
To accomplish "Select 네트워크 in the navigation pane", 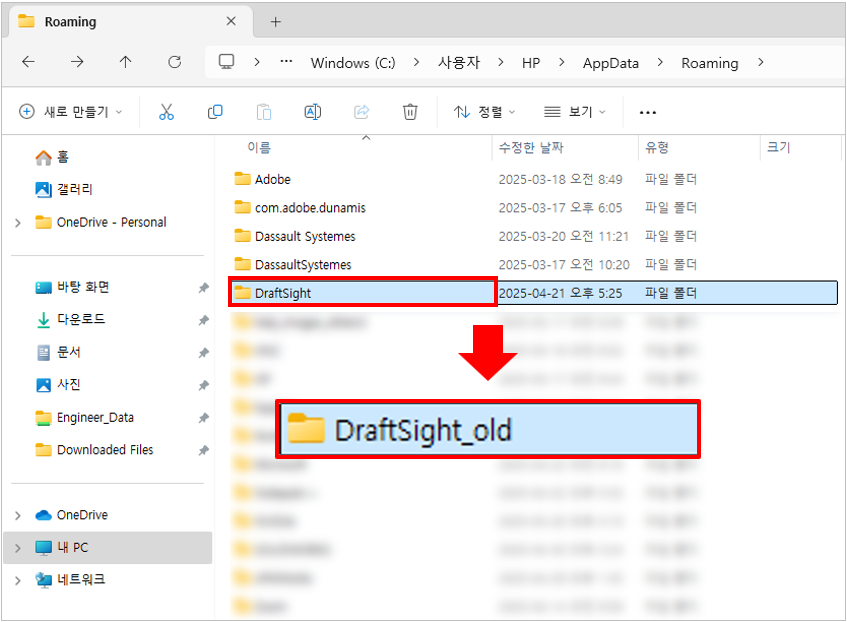I will [70, 580].
